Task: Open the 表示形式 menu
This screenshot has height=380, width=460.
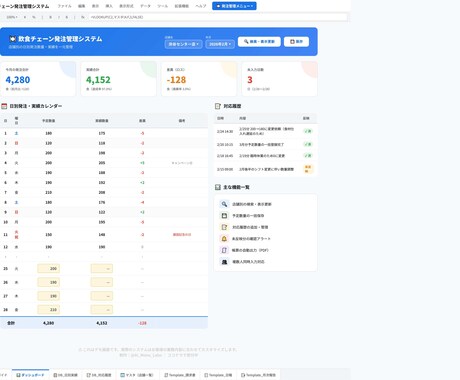Action: pos(126,6)
